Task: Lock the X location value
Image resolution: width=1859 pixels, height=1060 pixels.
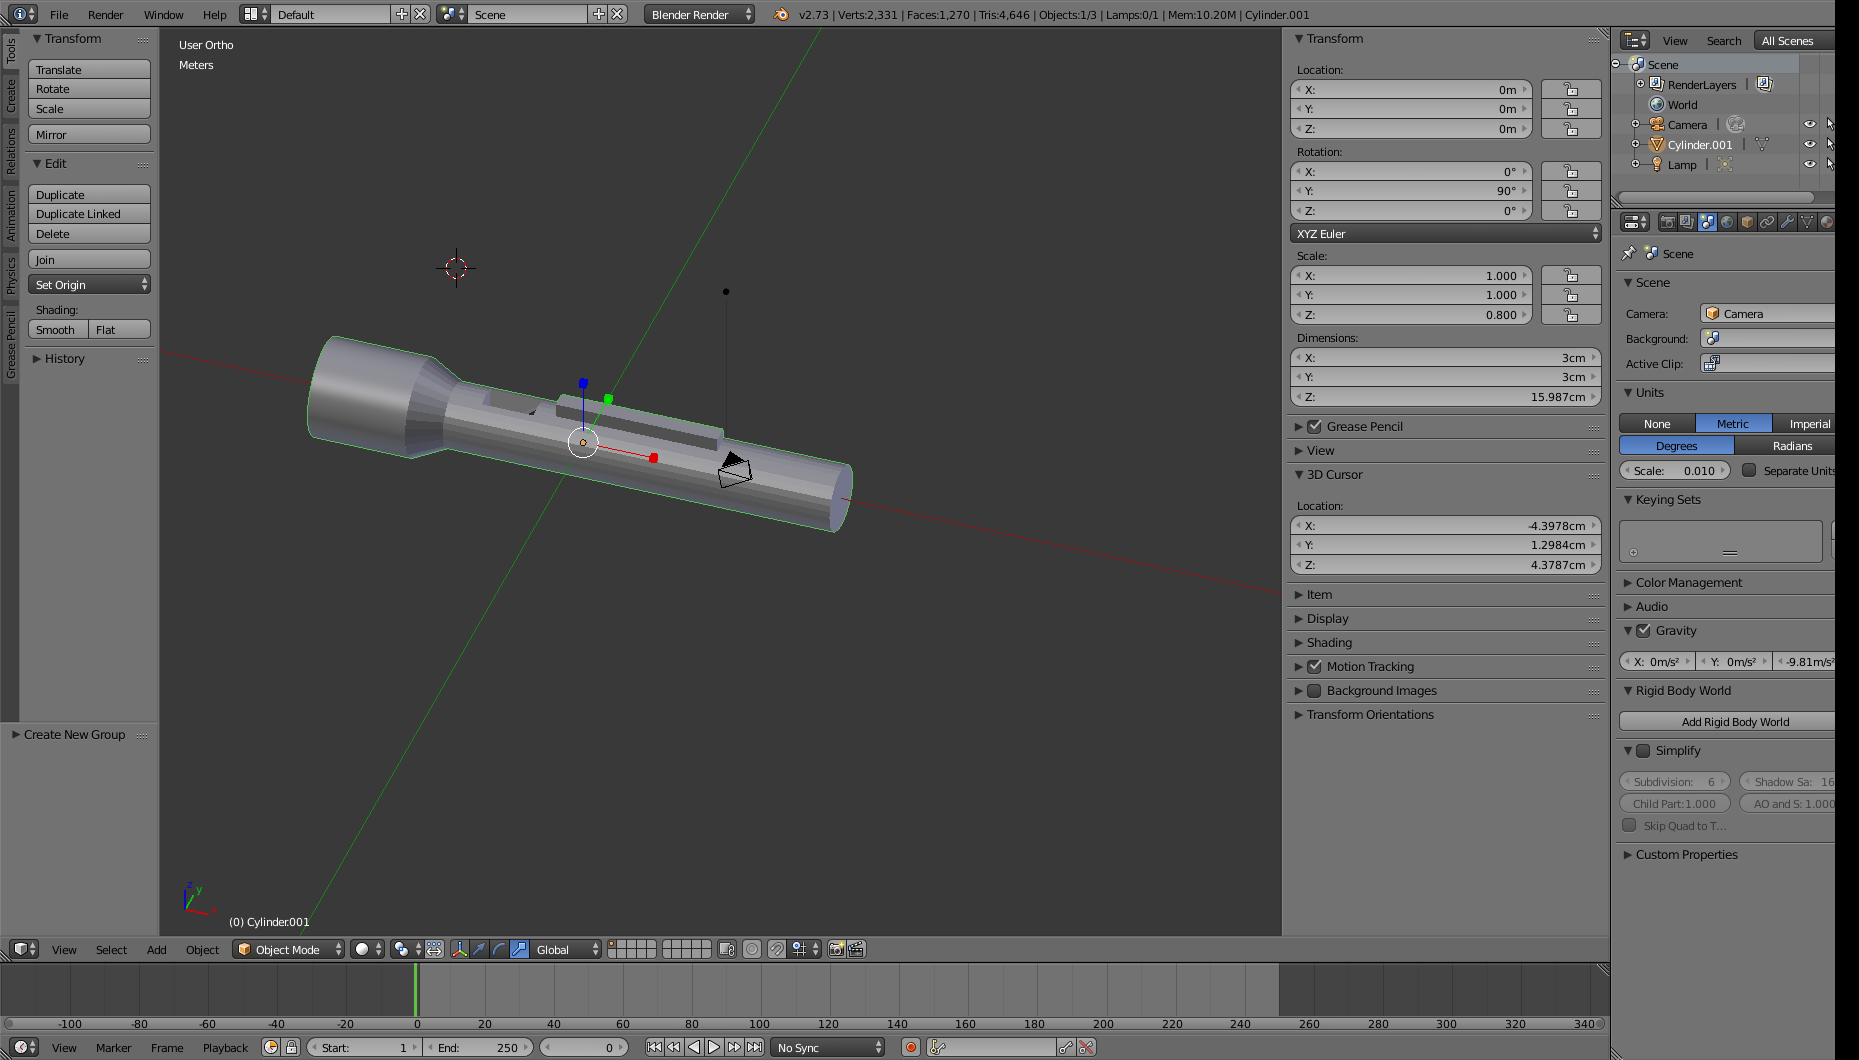Action: pyautogui.click(x=1570, y=89)
